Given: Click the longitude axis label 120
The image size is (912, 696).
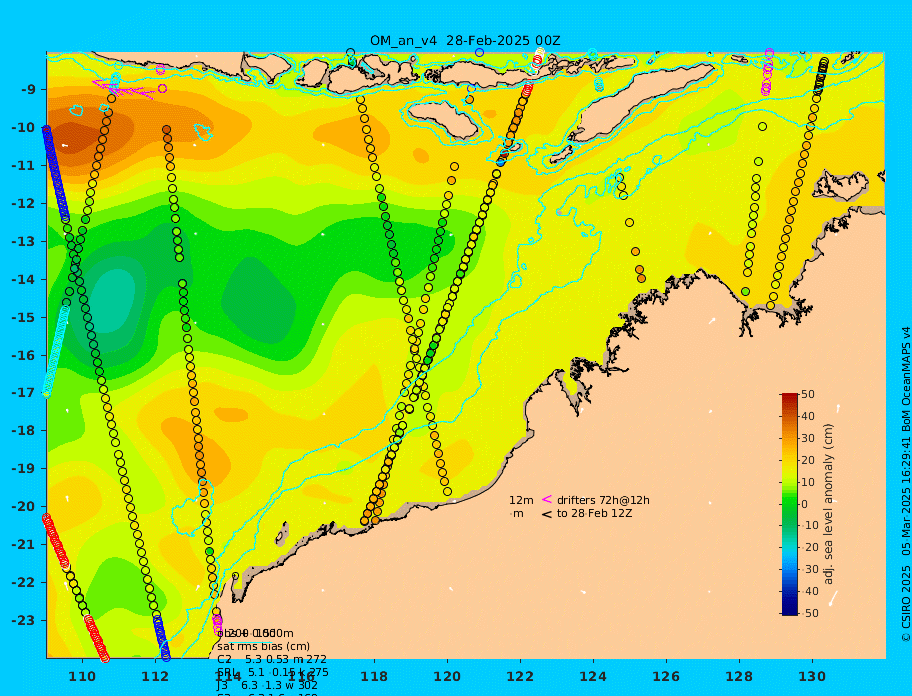Looking at the screenshot, I should point(447,677).
